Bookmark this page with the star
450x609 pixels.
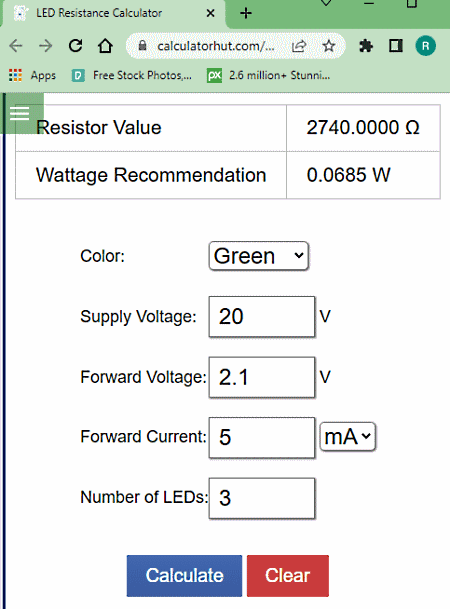coord(328,46)
